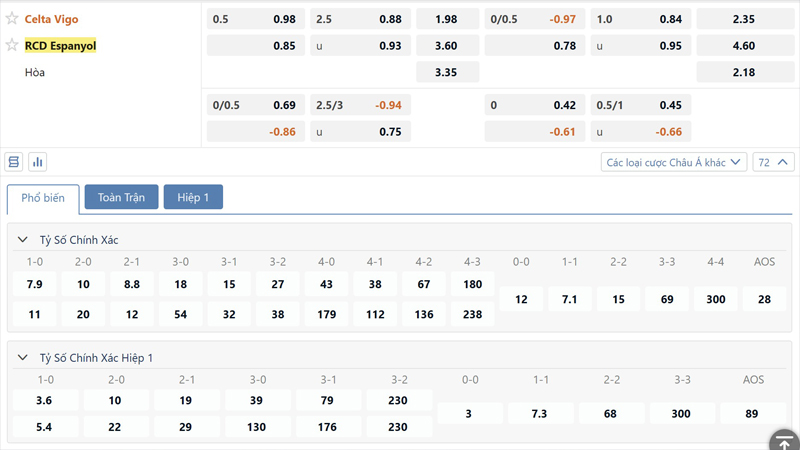800x450 pixels.
Task: Click the RCD Espanyol team name
Action: tap(60, 45)
